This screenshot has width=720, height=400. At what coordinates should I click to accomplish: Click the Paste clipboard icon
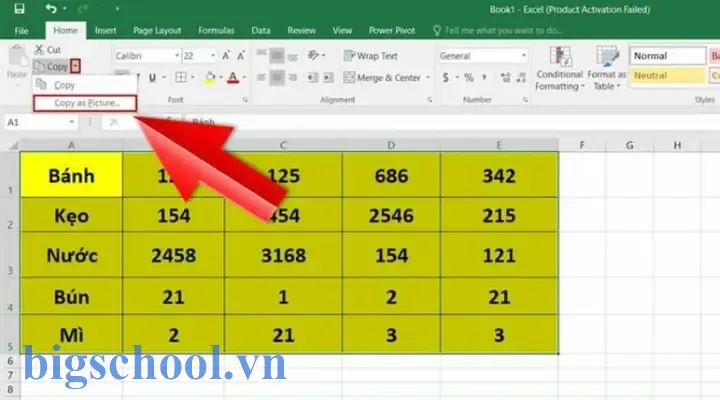(x=17, y=57)
